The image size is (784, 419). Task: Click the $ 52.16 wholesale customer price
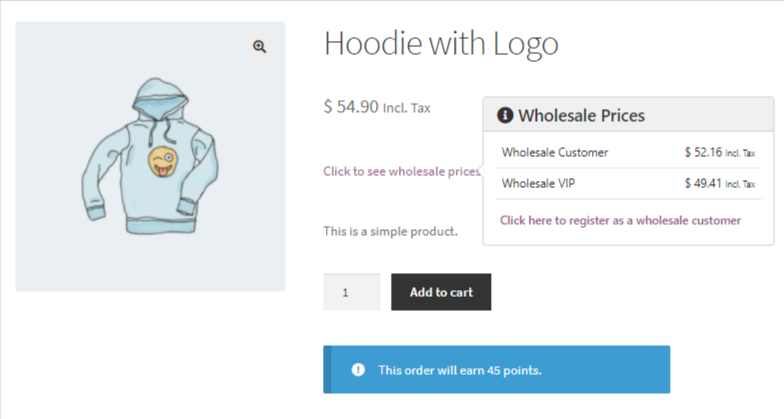point(702,153)
